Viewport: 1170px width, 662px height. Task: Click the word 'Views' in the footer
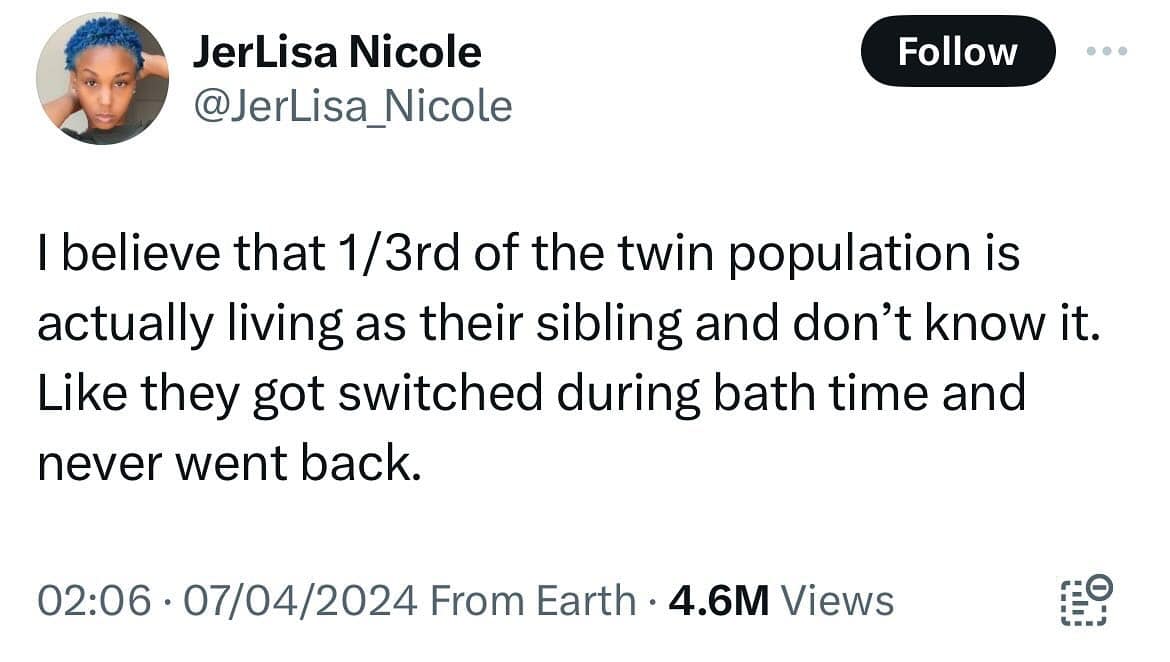[x=836, y=601]
